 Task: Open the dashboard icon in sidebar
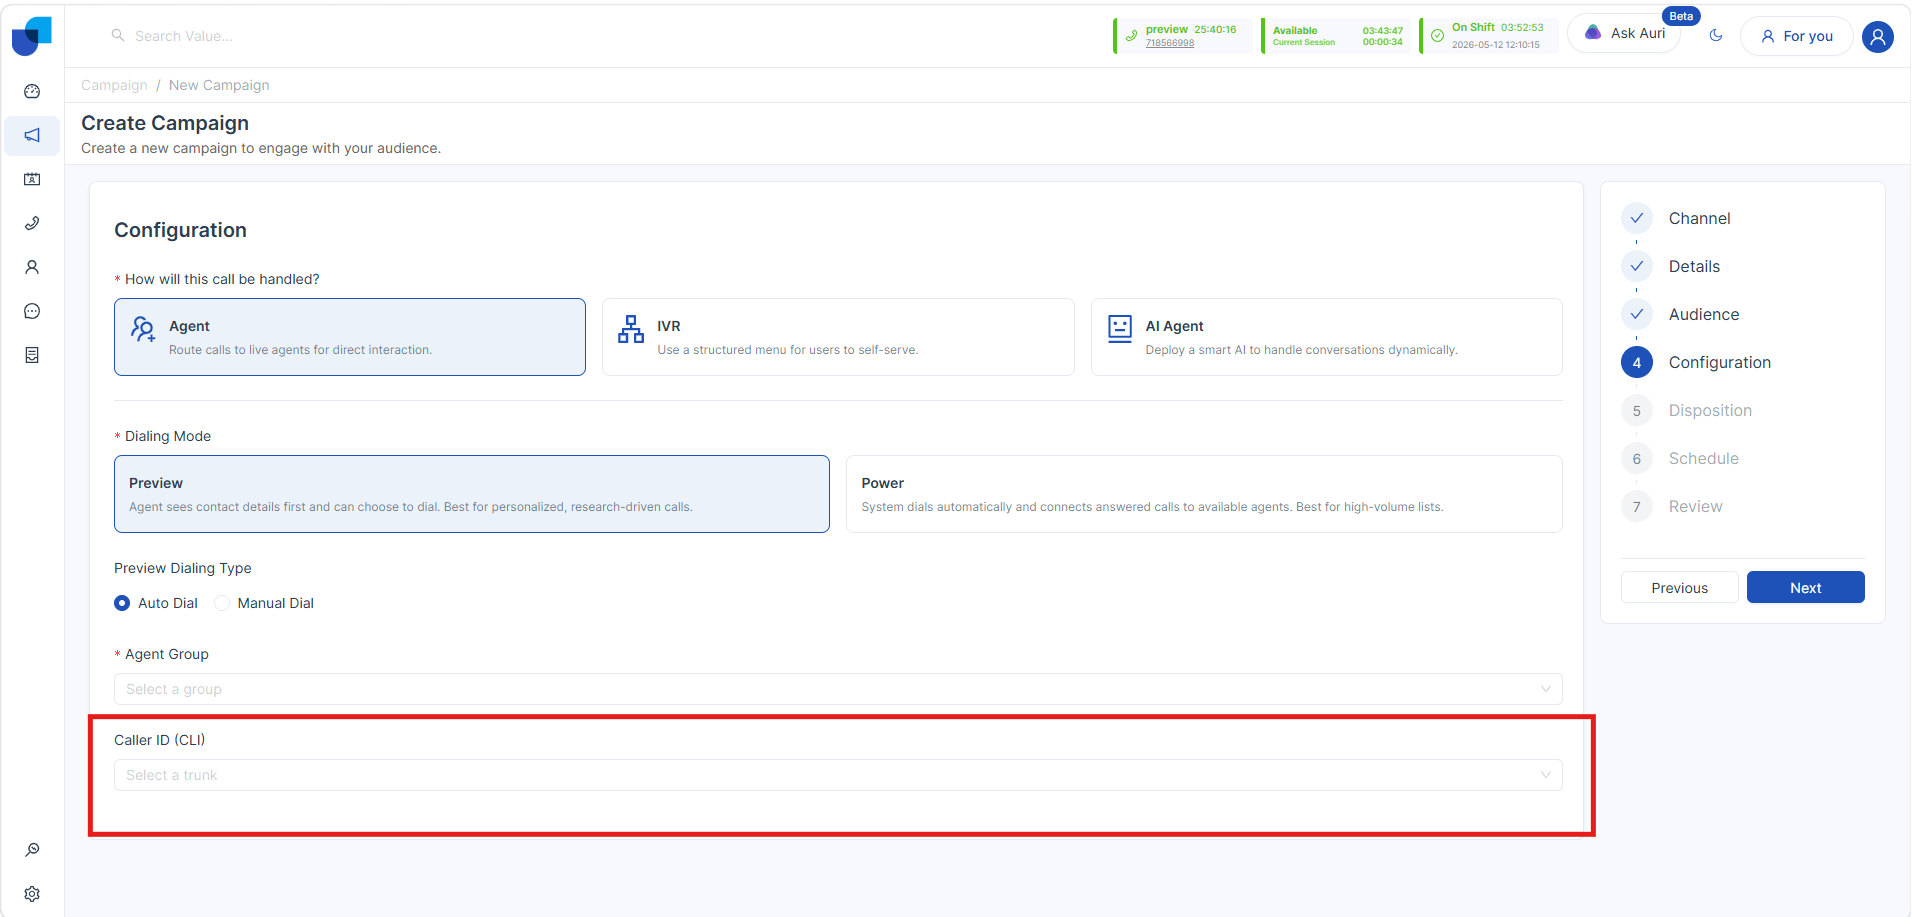pos(32,91)
